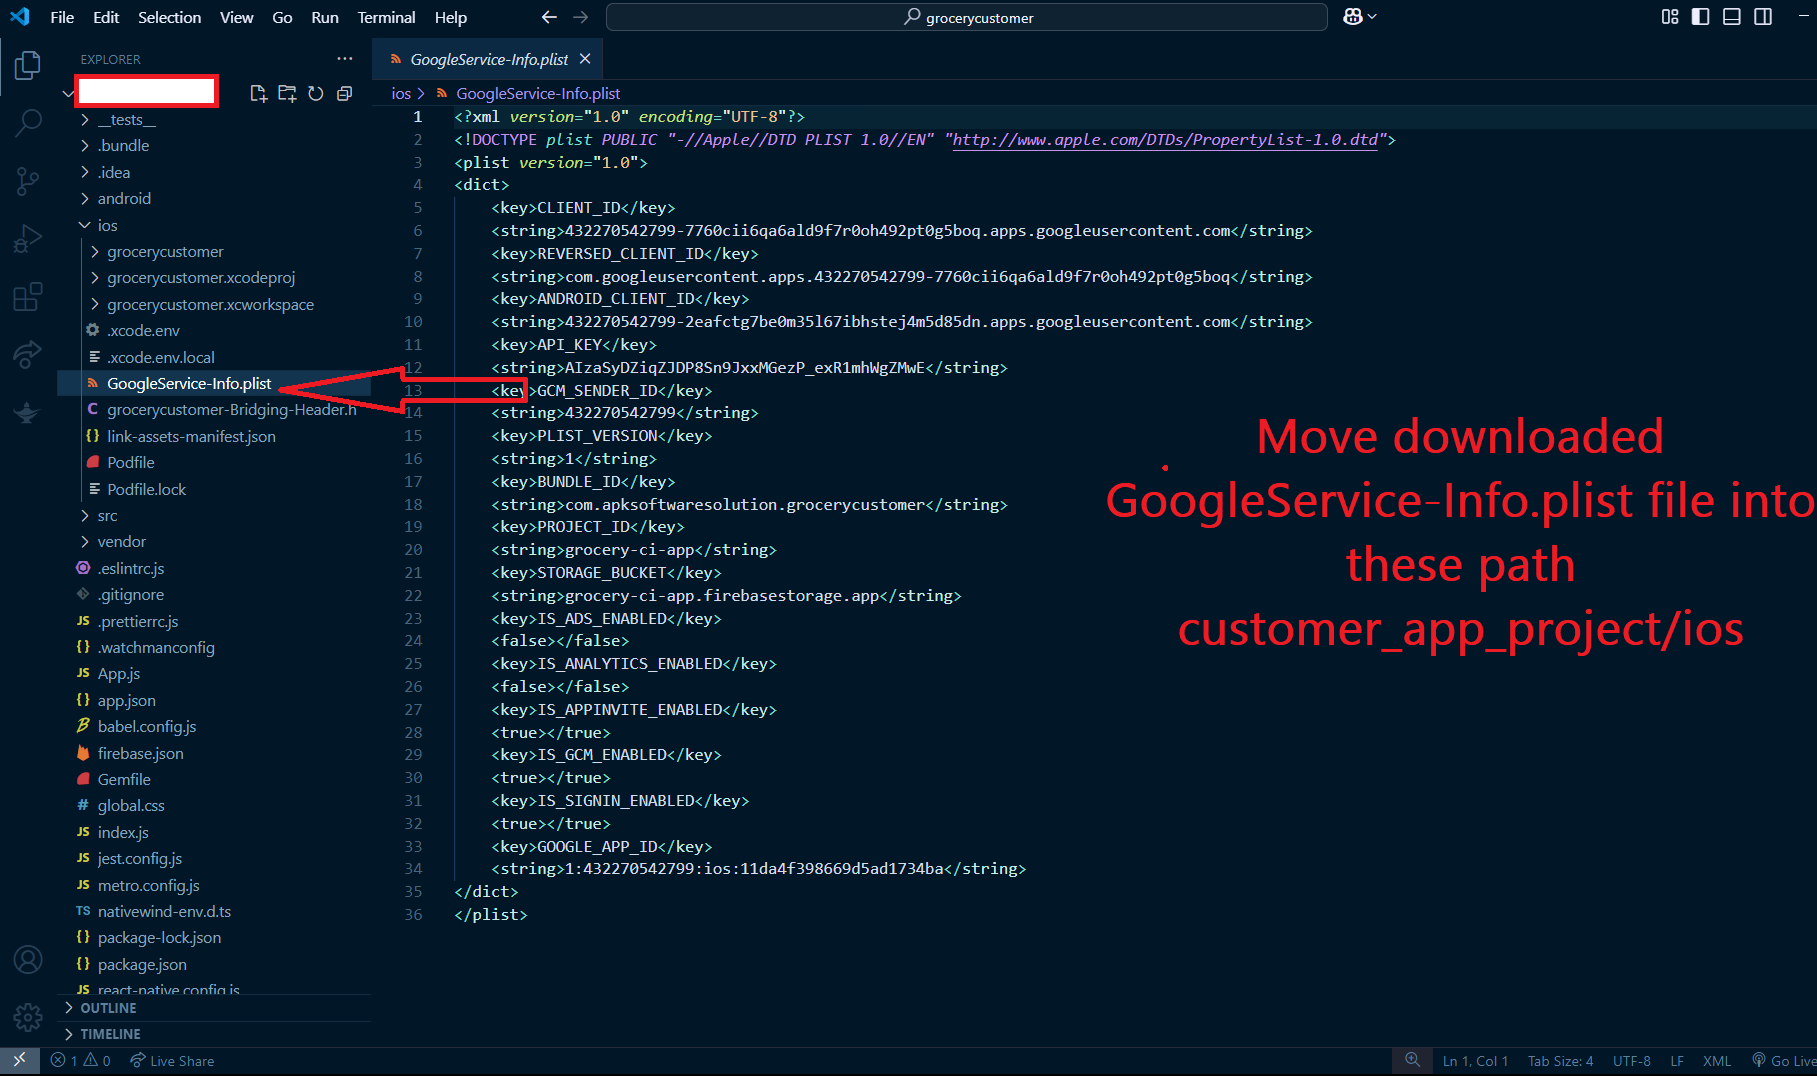This screenshot has height=1076, width=1817.
Task: Open the Search view in activity bar
Action: coord(28,122)
